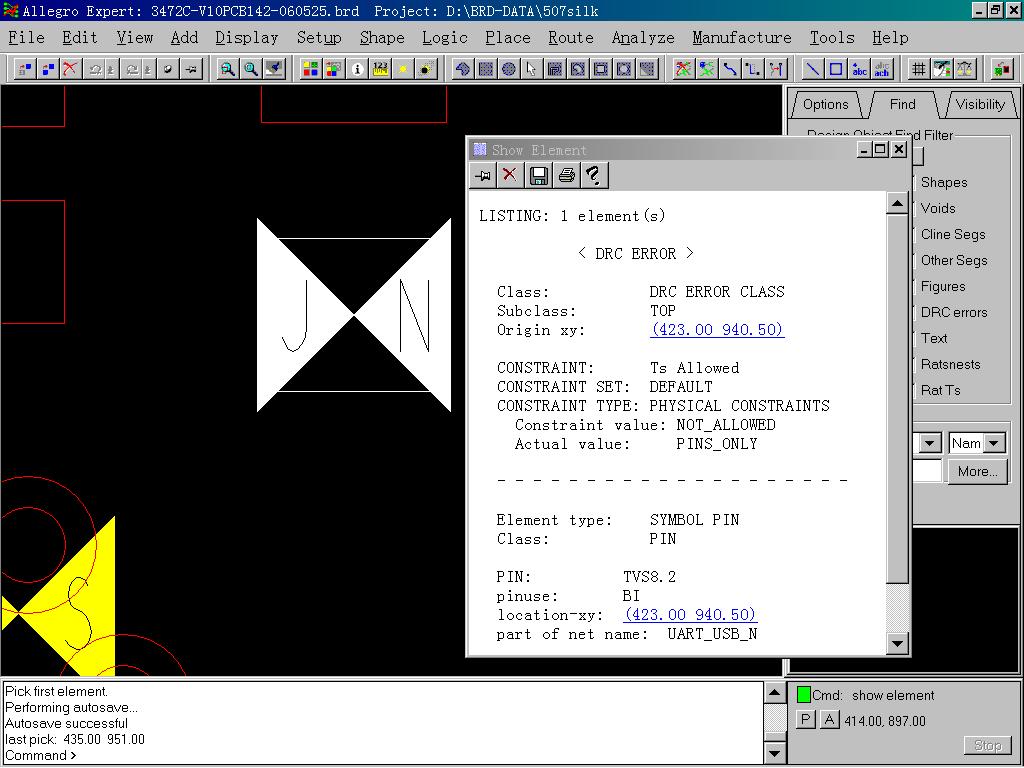1024x768 pixels.
Task: Open the dropdown left of Nam field
Action: [930, 443]
